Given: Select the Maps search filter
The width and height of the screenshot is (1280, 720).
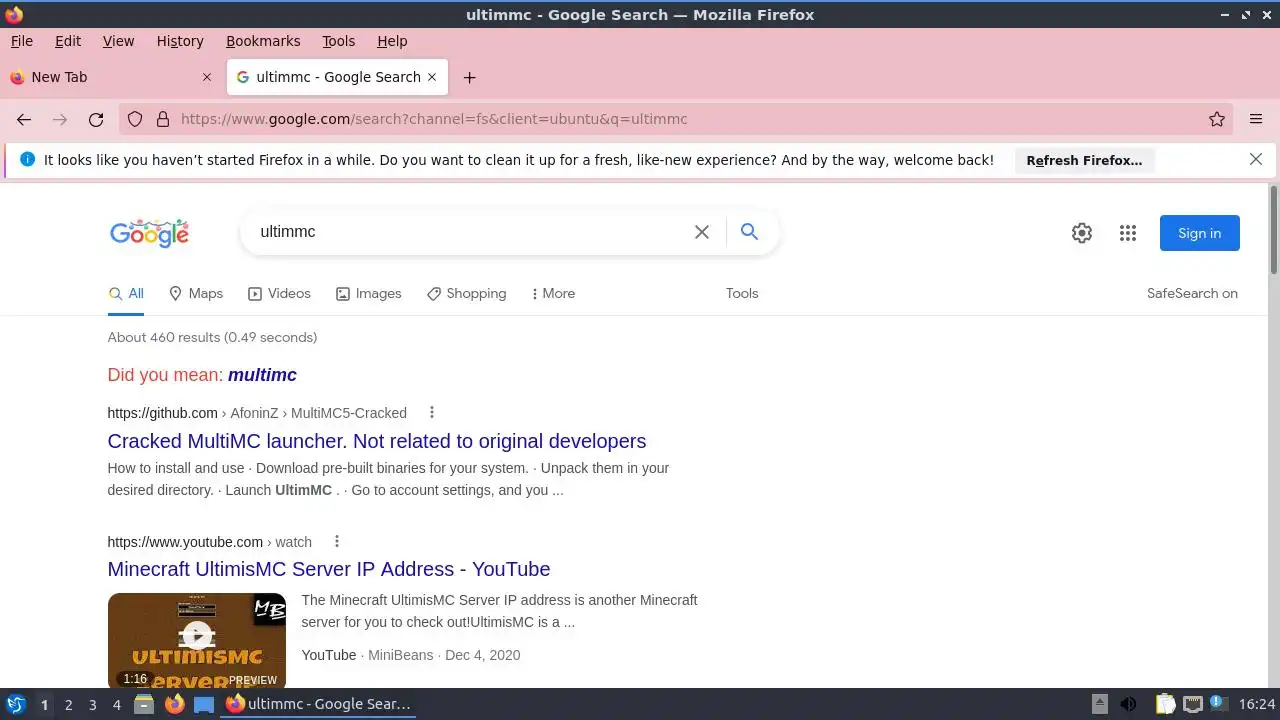Looking at the screenshot, I should [x=196, y=293].
